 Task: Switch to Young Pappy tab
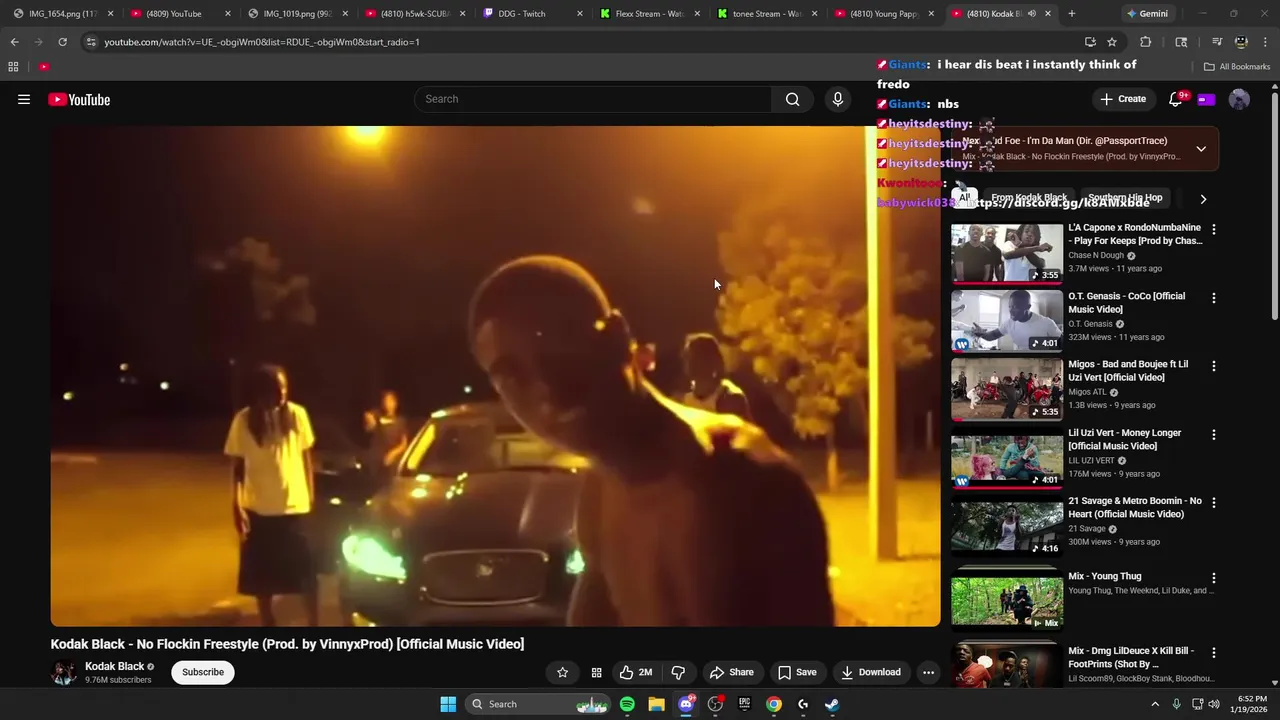coord(883,14)
